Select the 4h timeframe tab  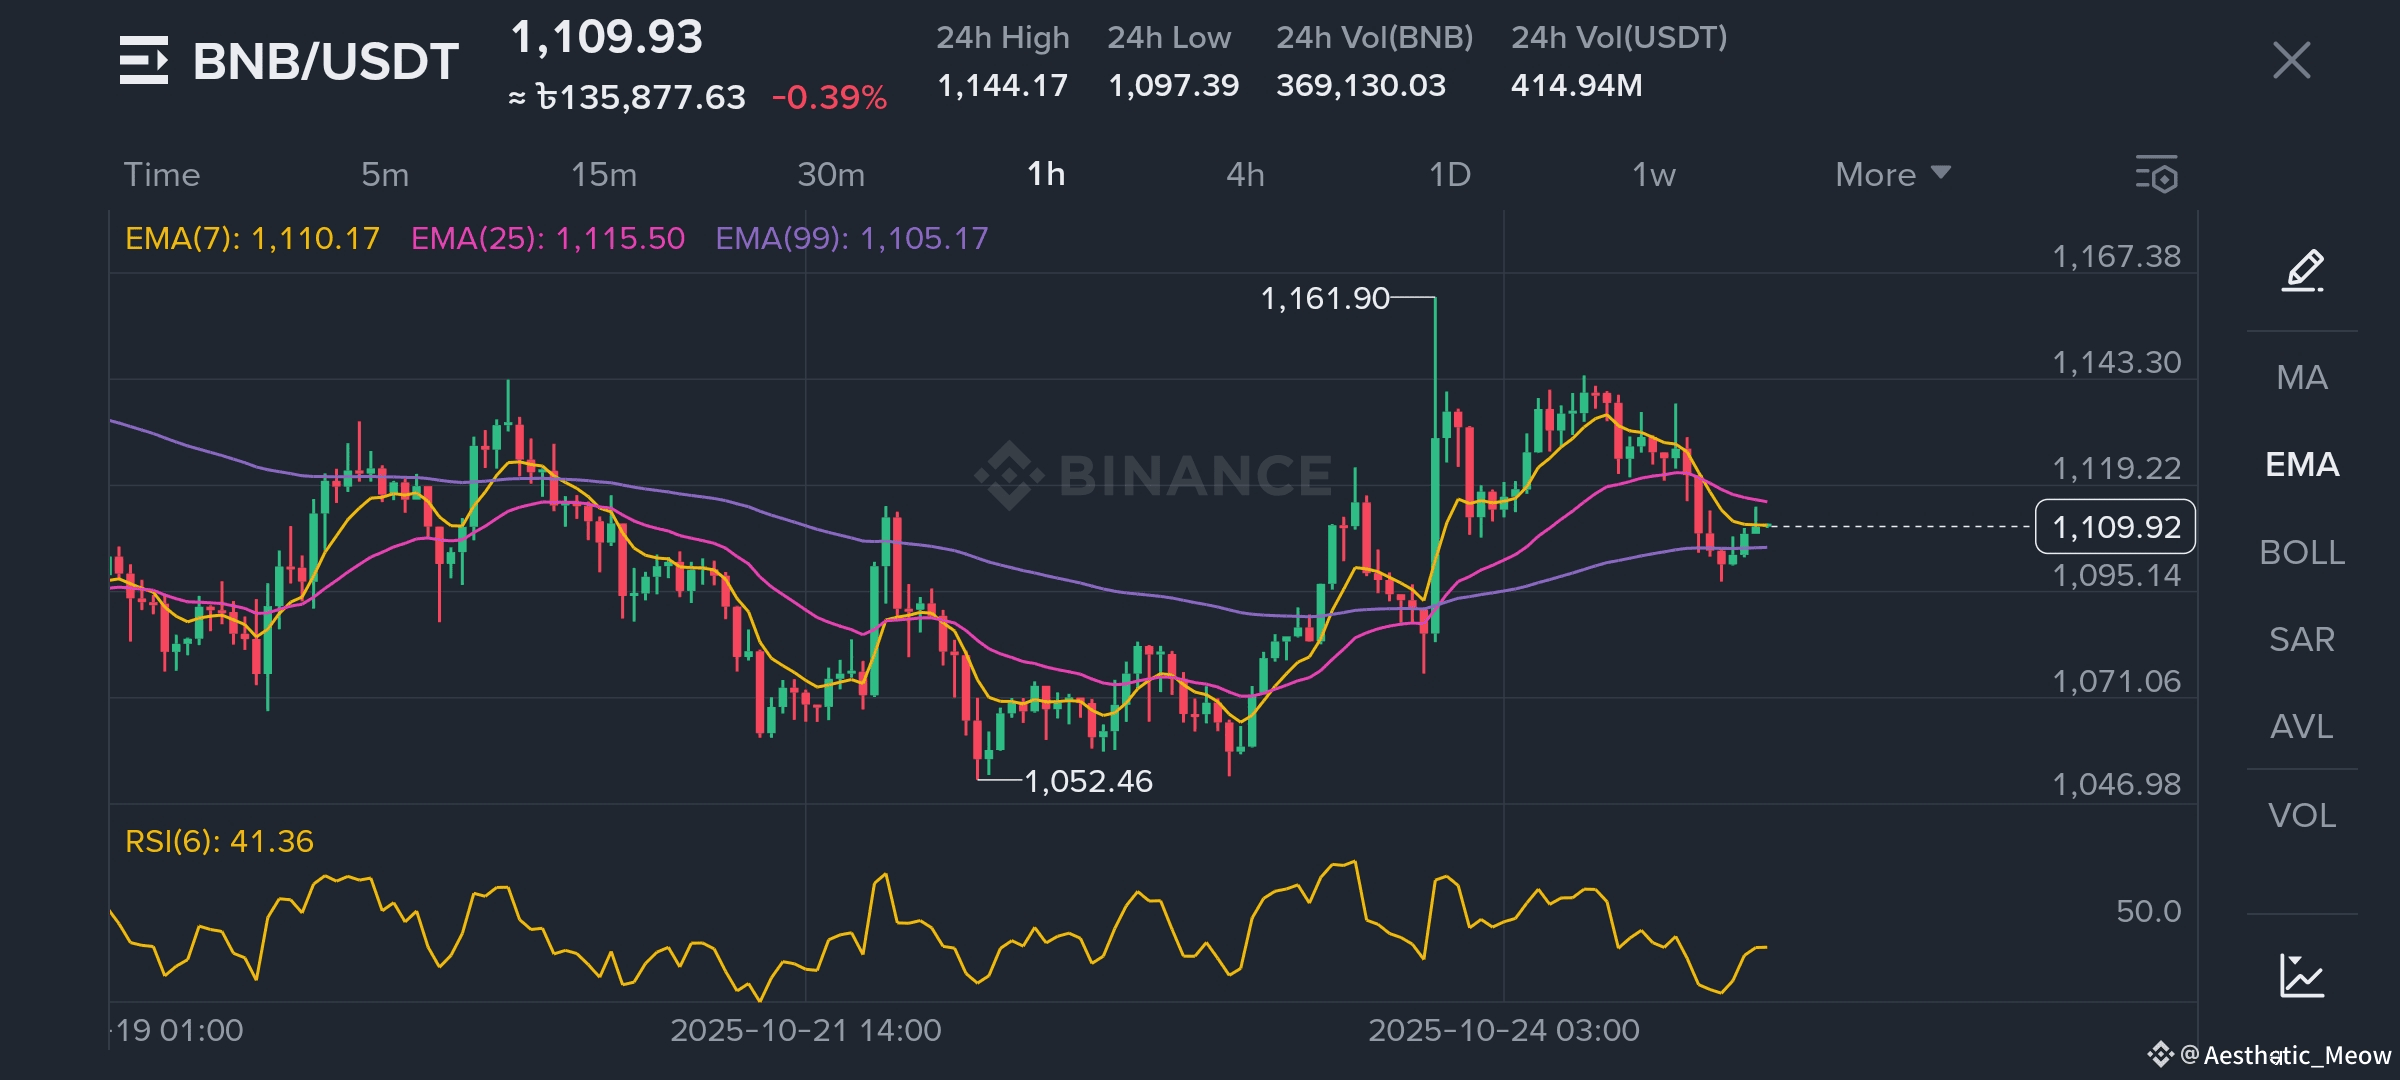(1245, 174)
